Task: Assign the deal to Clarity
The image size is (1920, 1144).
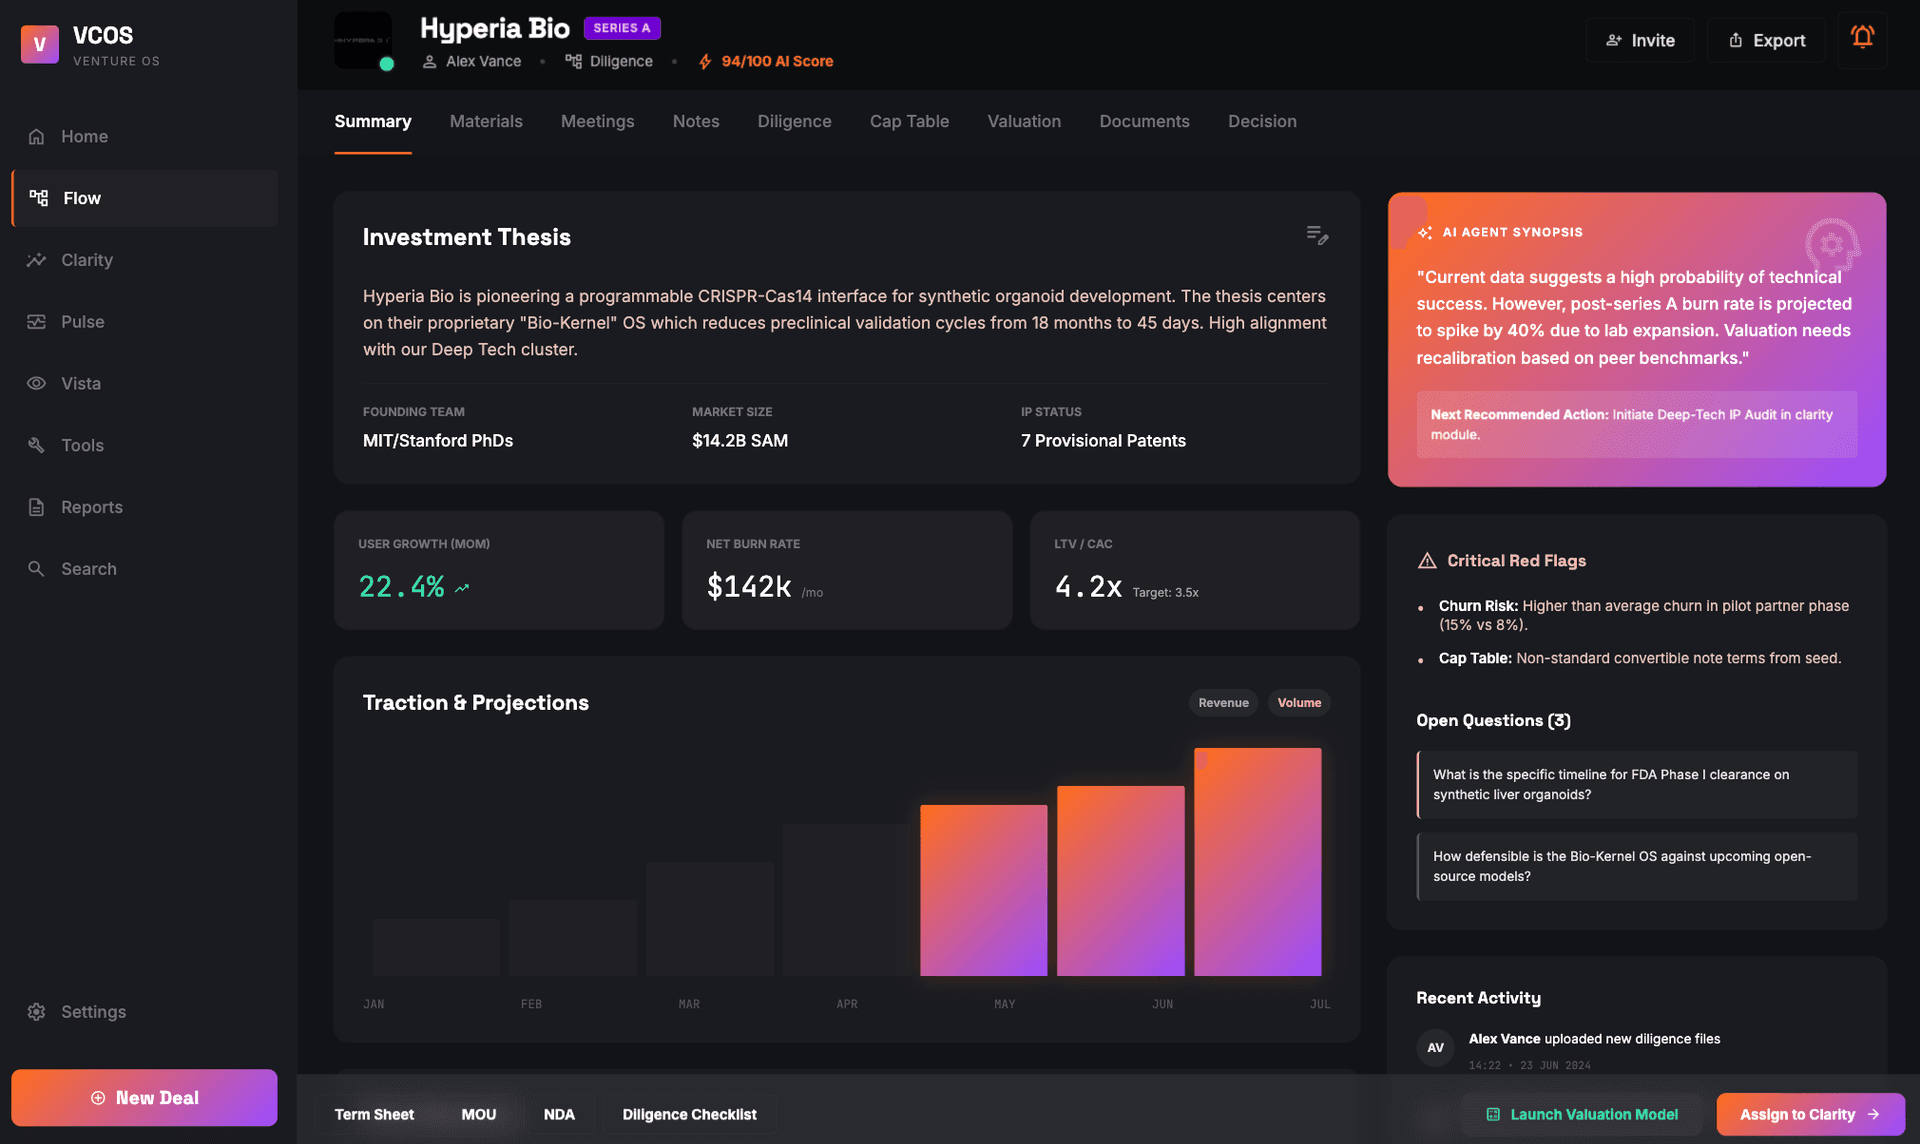Action: tap(1810, 1114)
